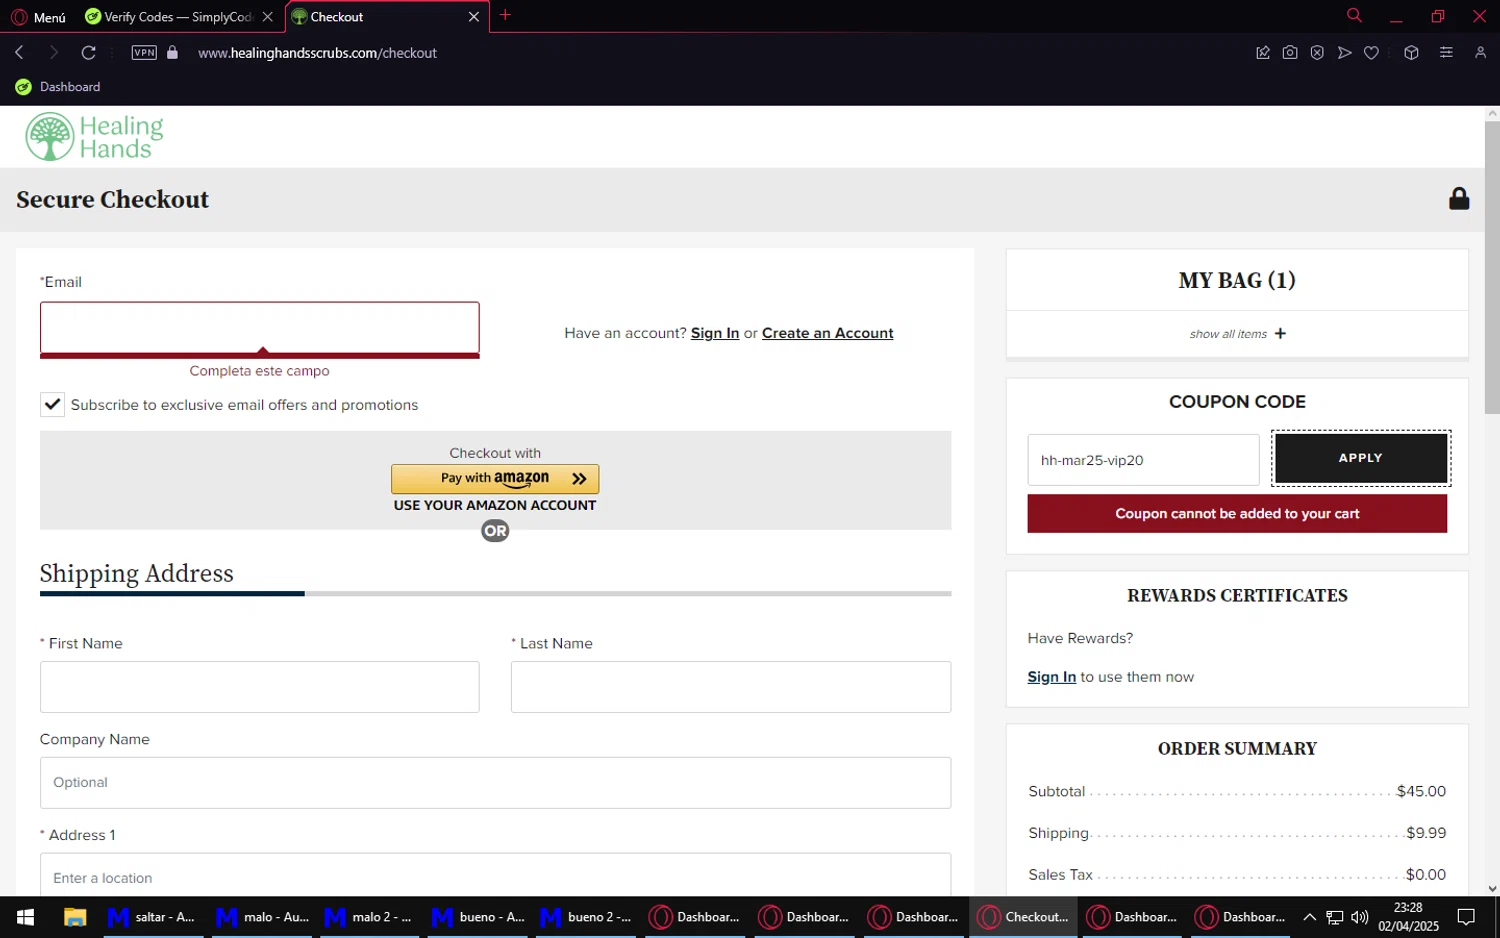
Task: Open the Opera Menú button
Action: tap(38, 17)
